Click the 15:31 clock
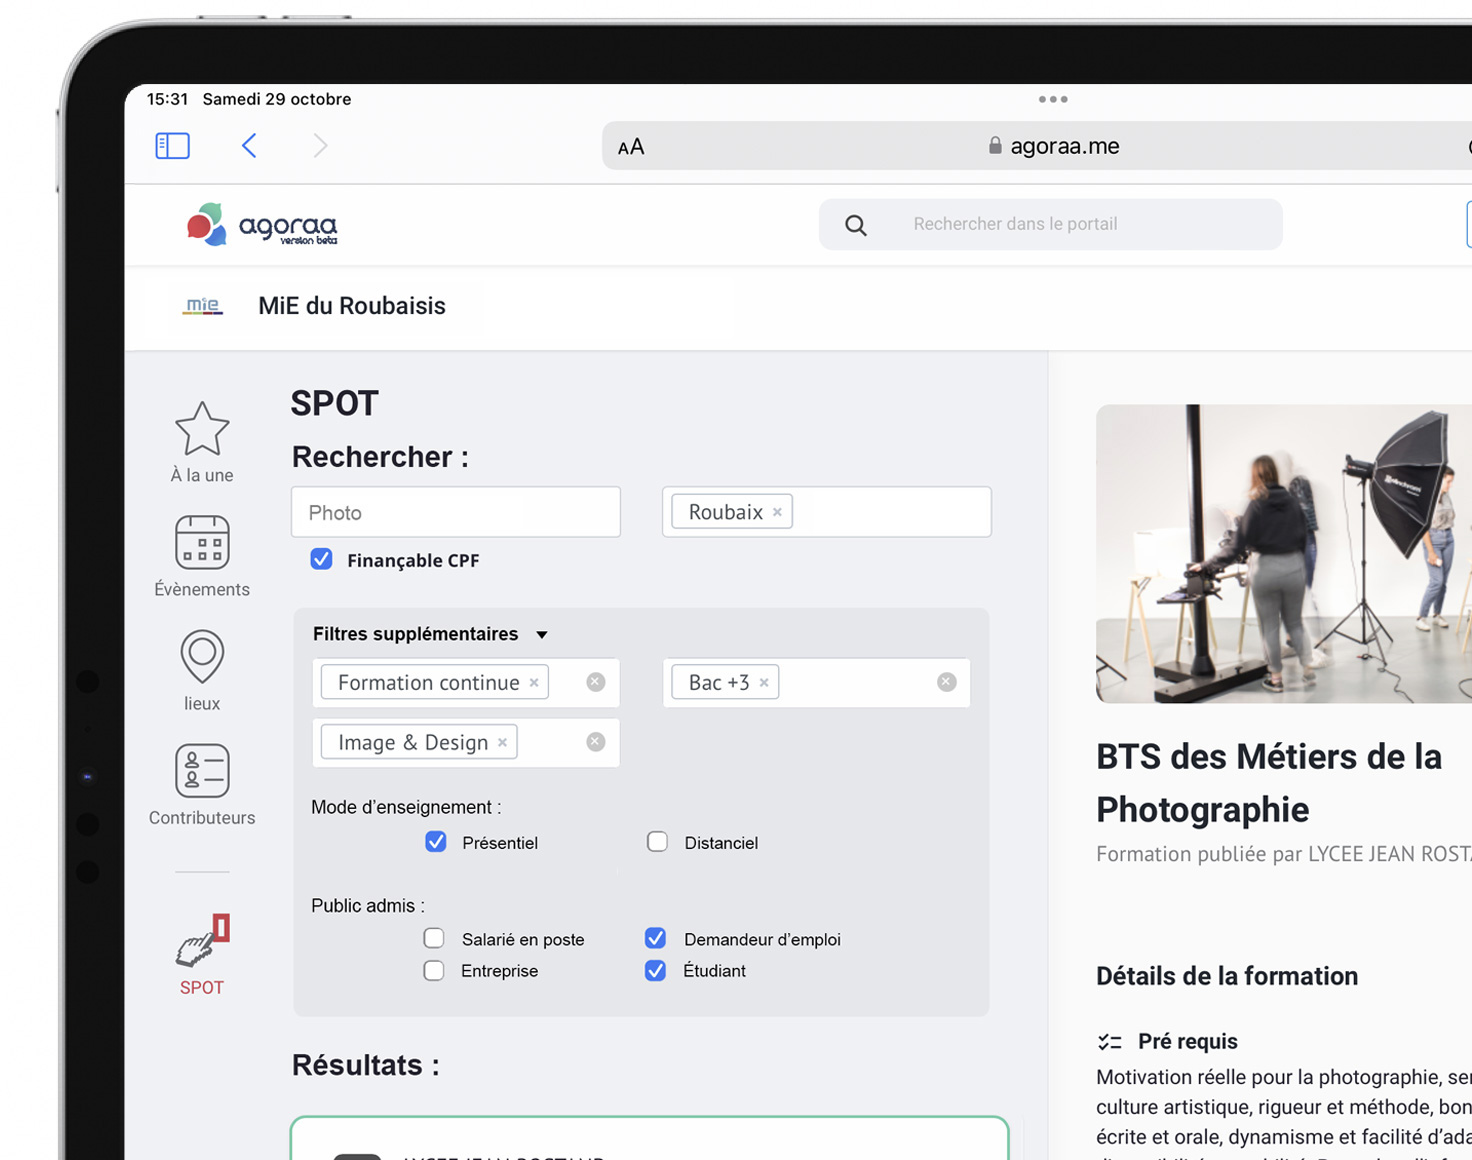 click(x=168, y=99)
